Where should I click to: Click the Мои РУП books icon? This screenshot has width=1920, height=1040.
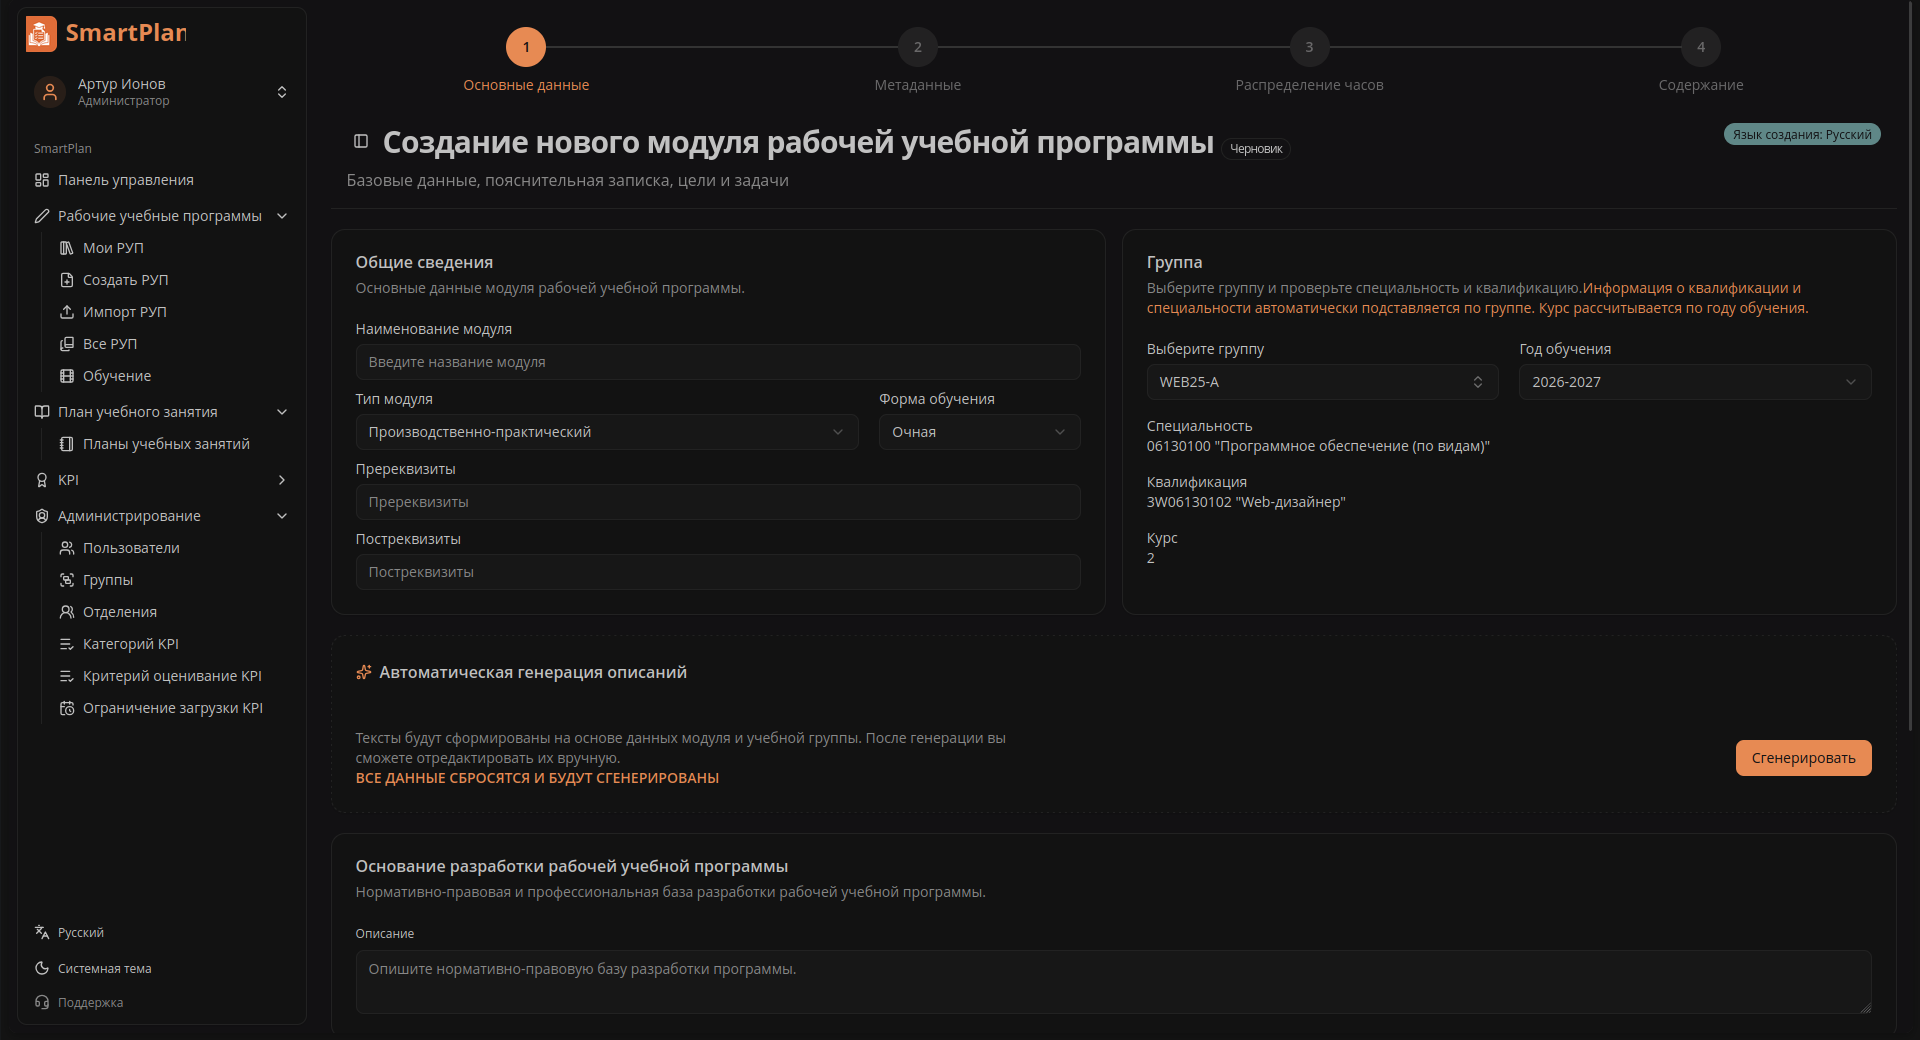67,248
